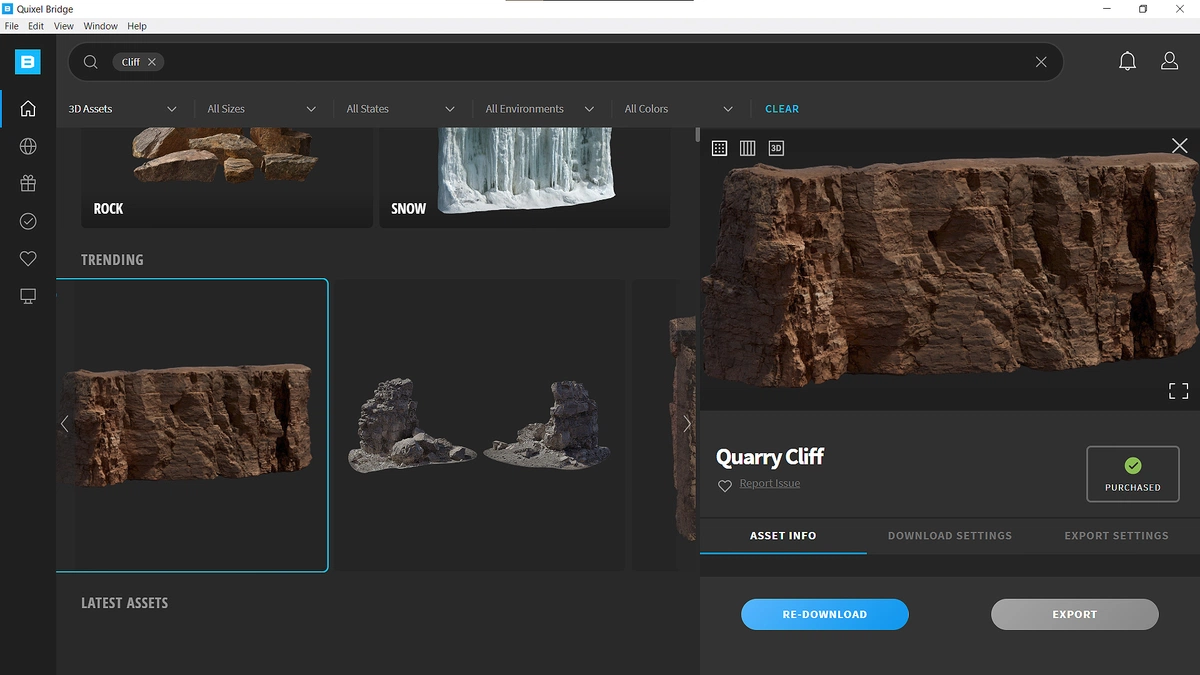This screenshot has width=1200, height=675.
Task: Open the Window menu
Action: click(100, 26)
